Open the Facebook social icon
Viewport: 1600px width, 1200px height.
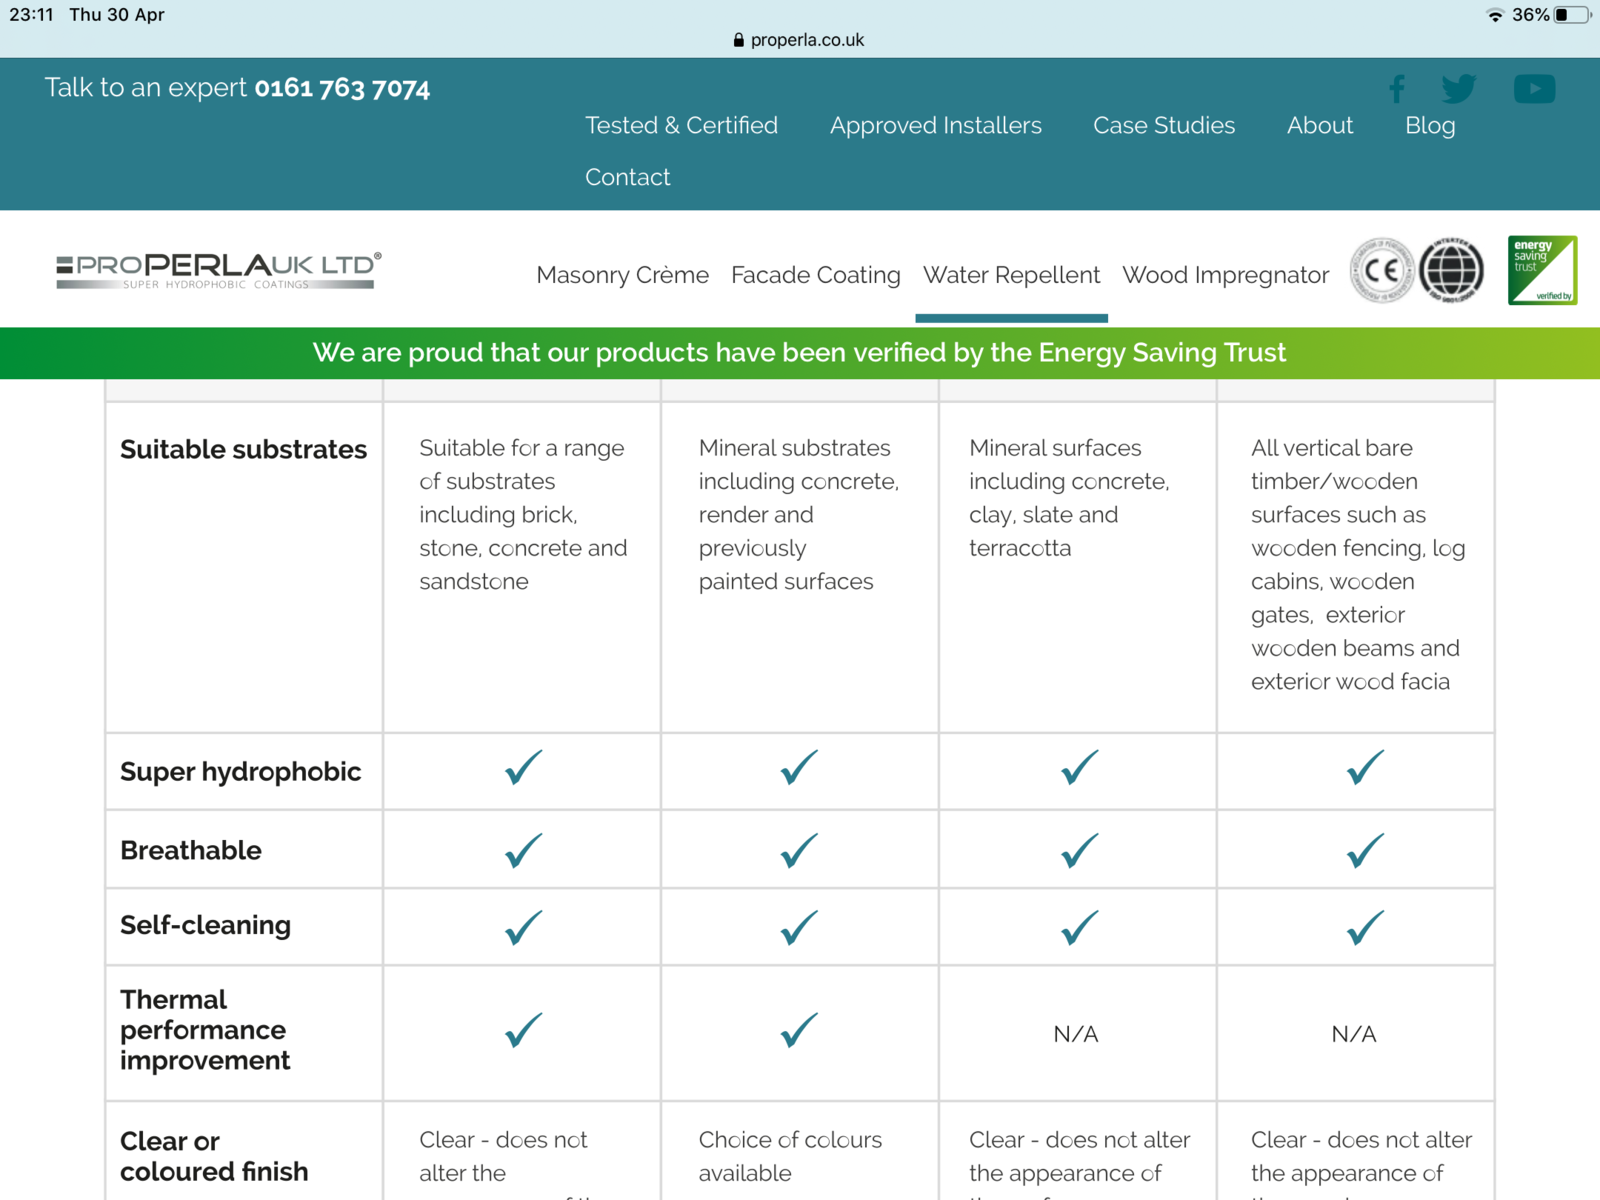[1397, 89]
